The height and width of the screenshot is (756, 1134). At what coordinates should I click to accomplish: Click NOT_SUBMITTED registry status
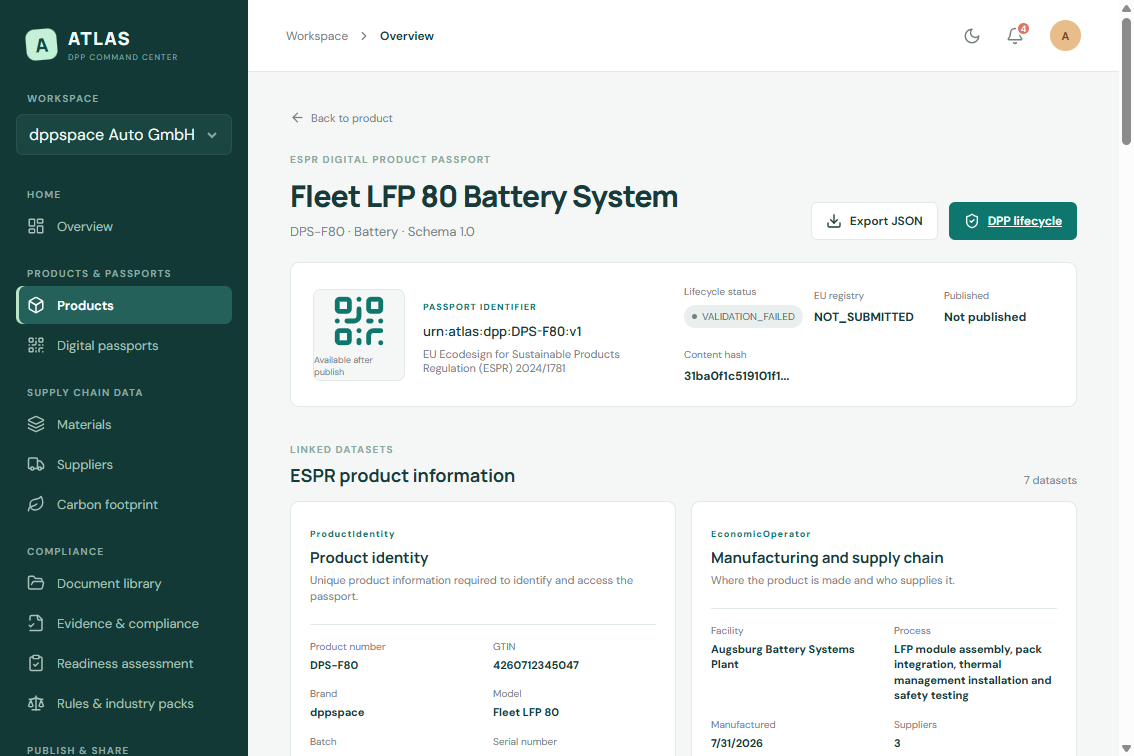(x=864, y=317)
